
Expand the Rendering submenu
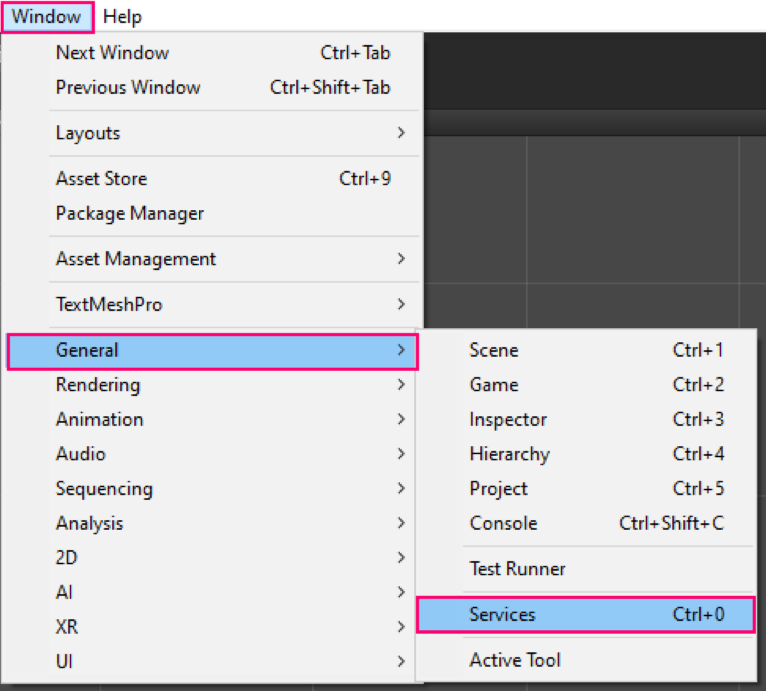(213, 385)
